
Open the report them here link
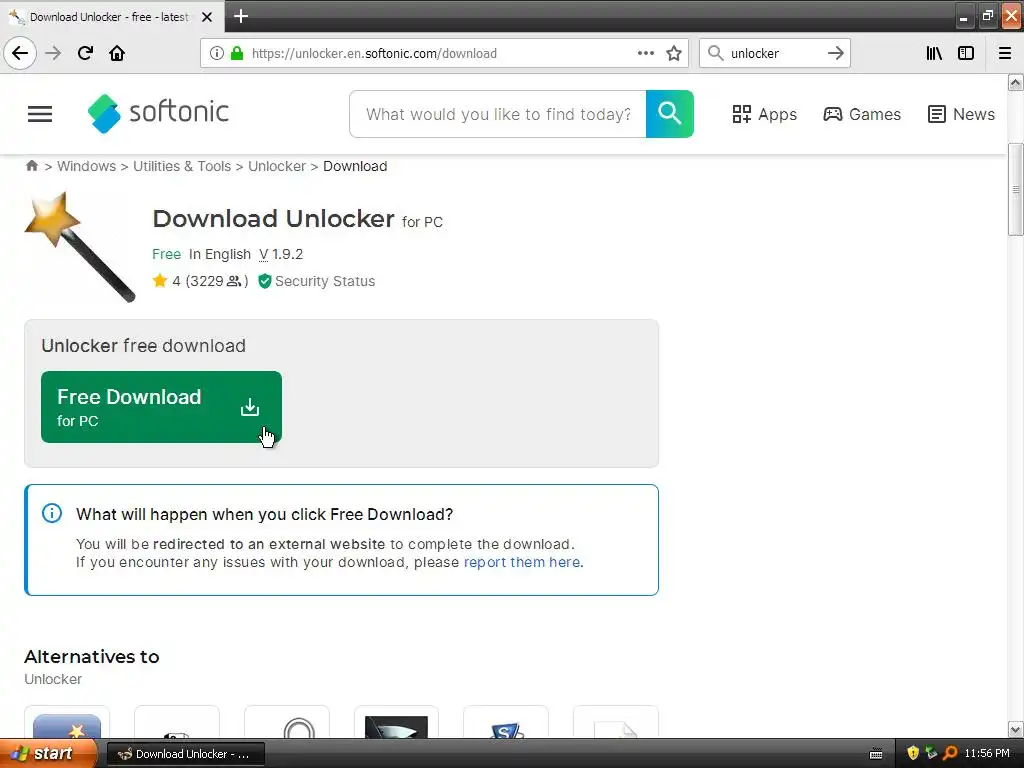[522, 562]
